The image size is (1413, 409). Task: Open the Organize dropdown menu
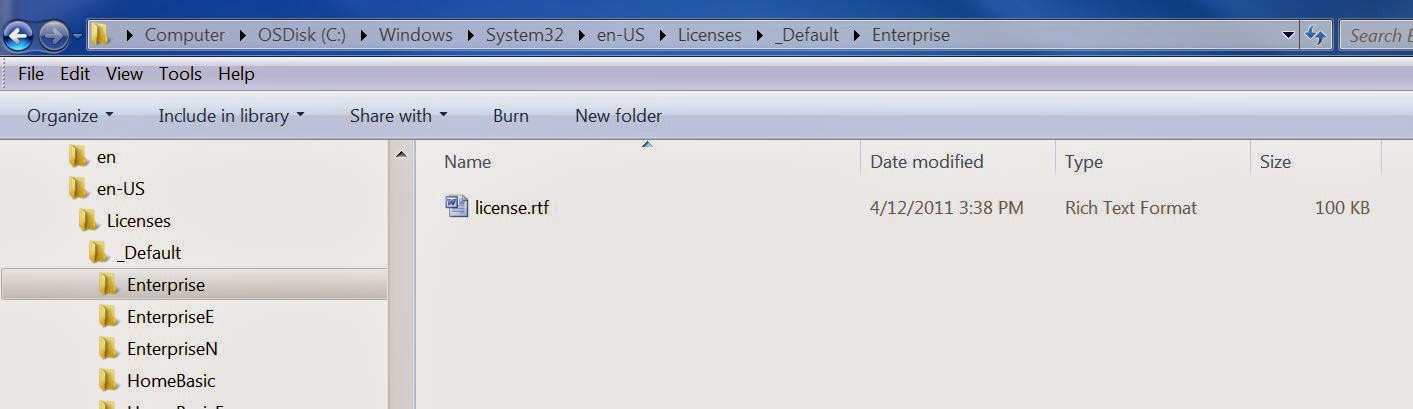point(70,116)
